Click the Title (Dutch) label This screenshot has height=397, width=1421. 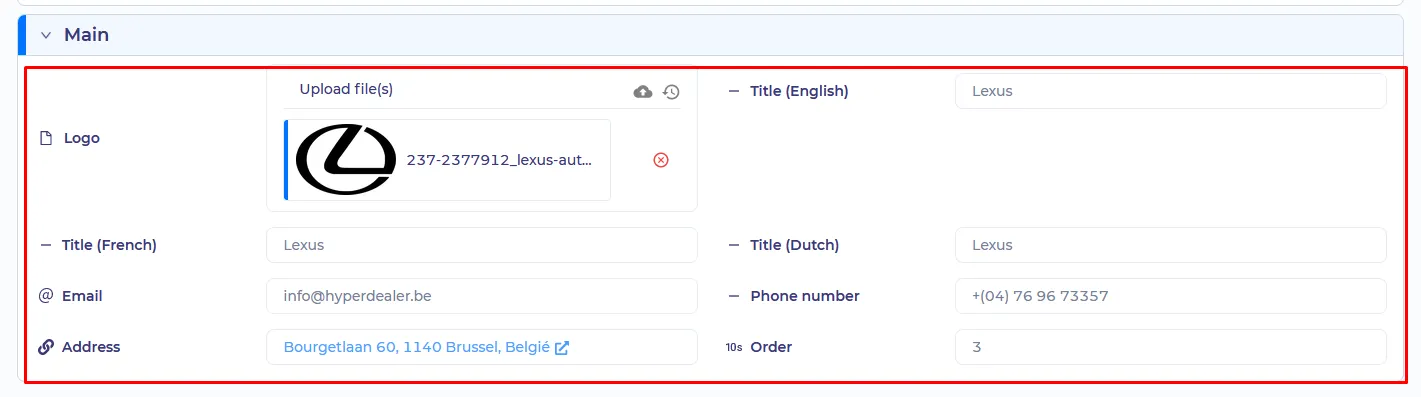795,245
